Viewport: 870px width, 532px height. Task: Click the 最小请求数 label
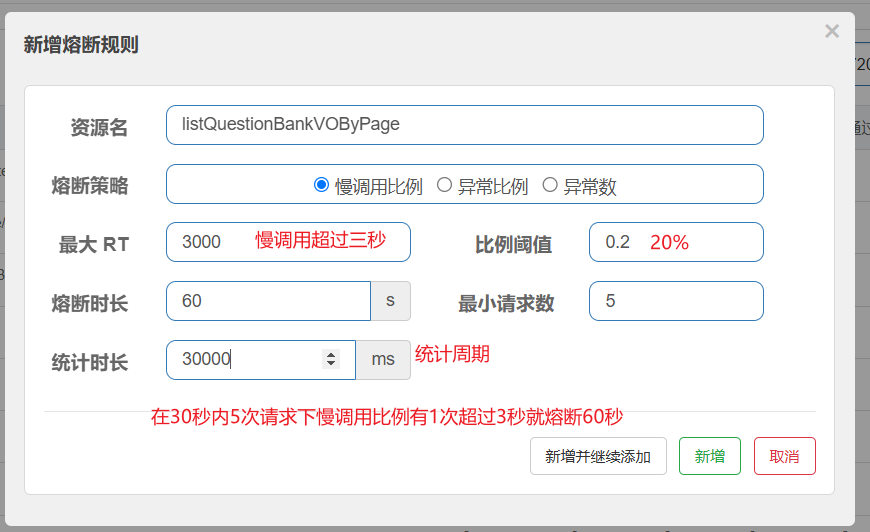pyautogui.click(x=506, y=303)
